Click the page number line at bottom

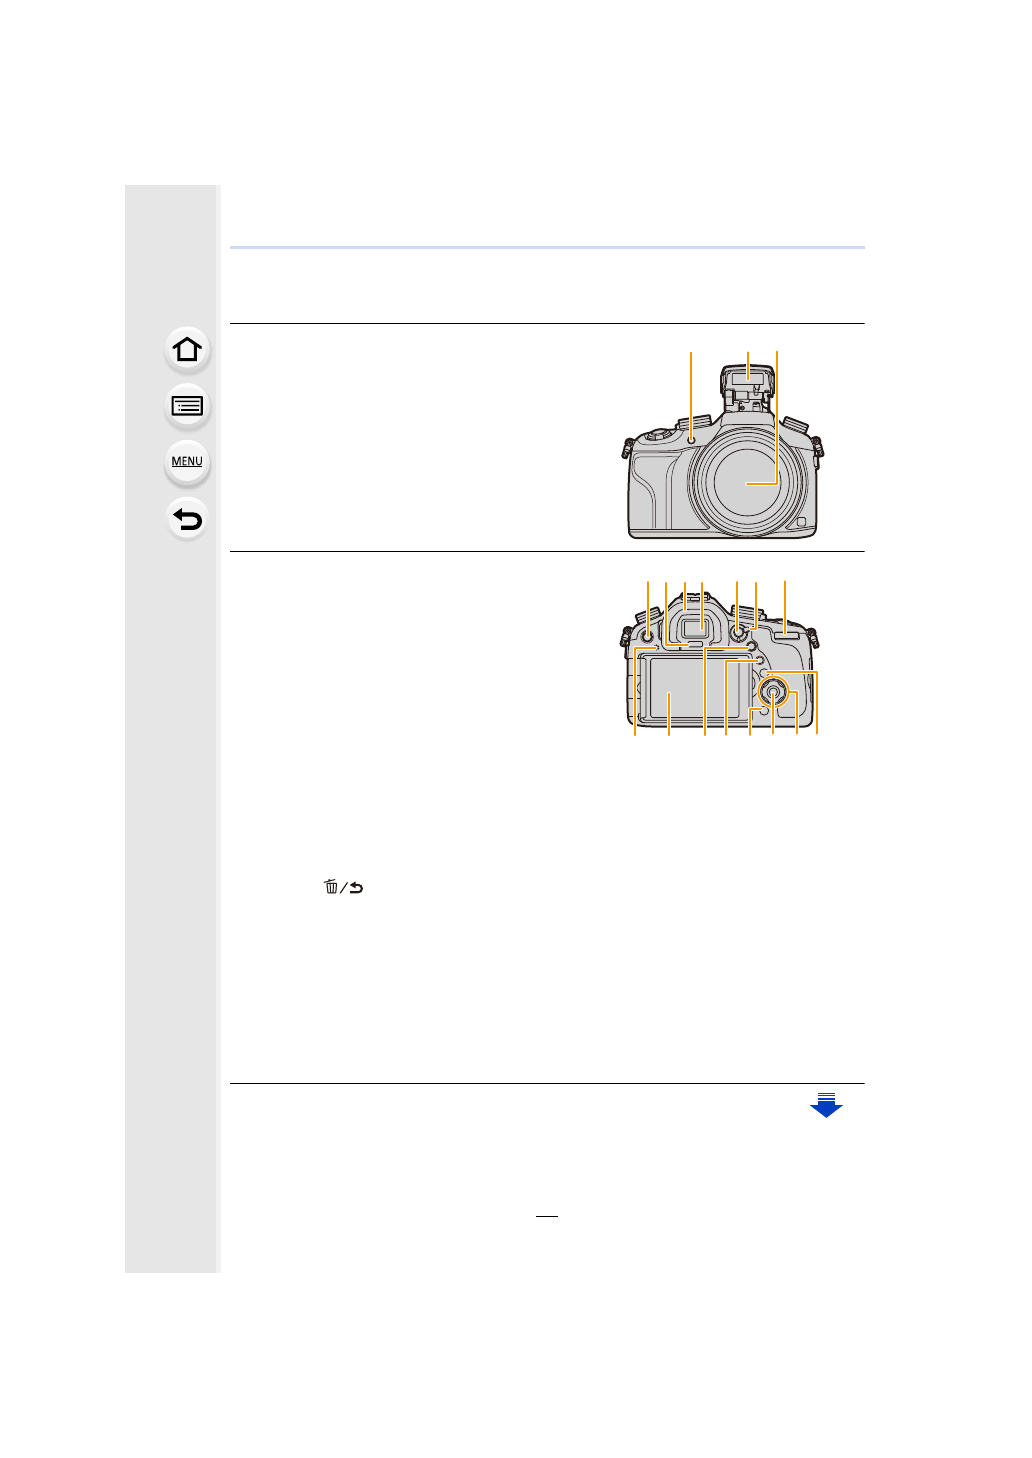pyautogui.click(x=546, y=1216)
